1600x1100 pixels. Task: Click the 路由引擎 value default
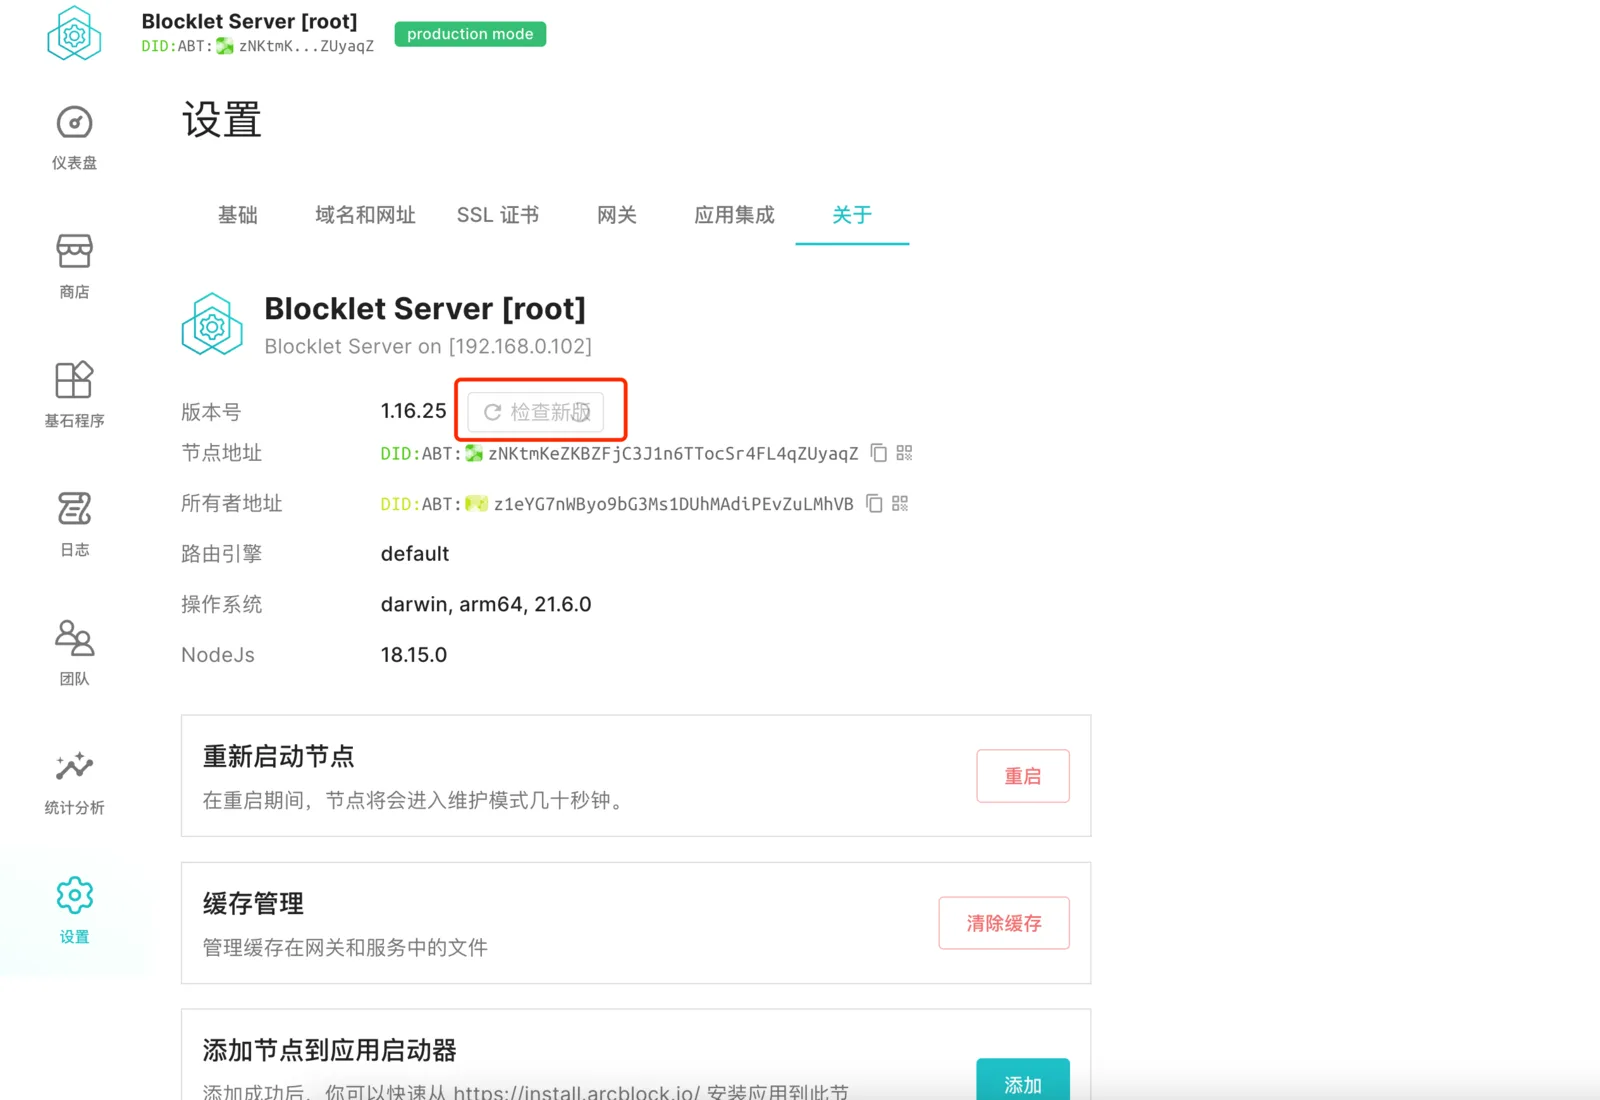point(415,554)
